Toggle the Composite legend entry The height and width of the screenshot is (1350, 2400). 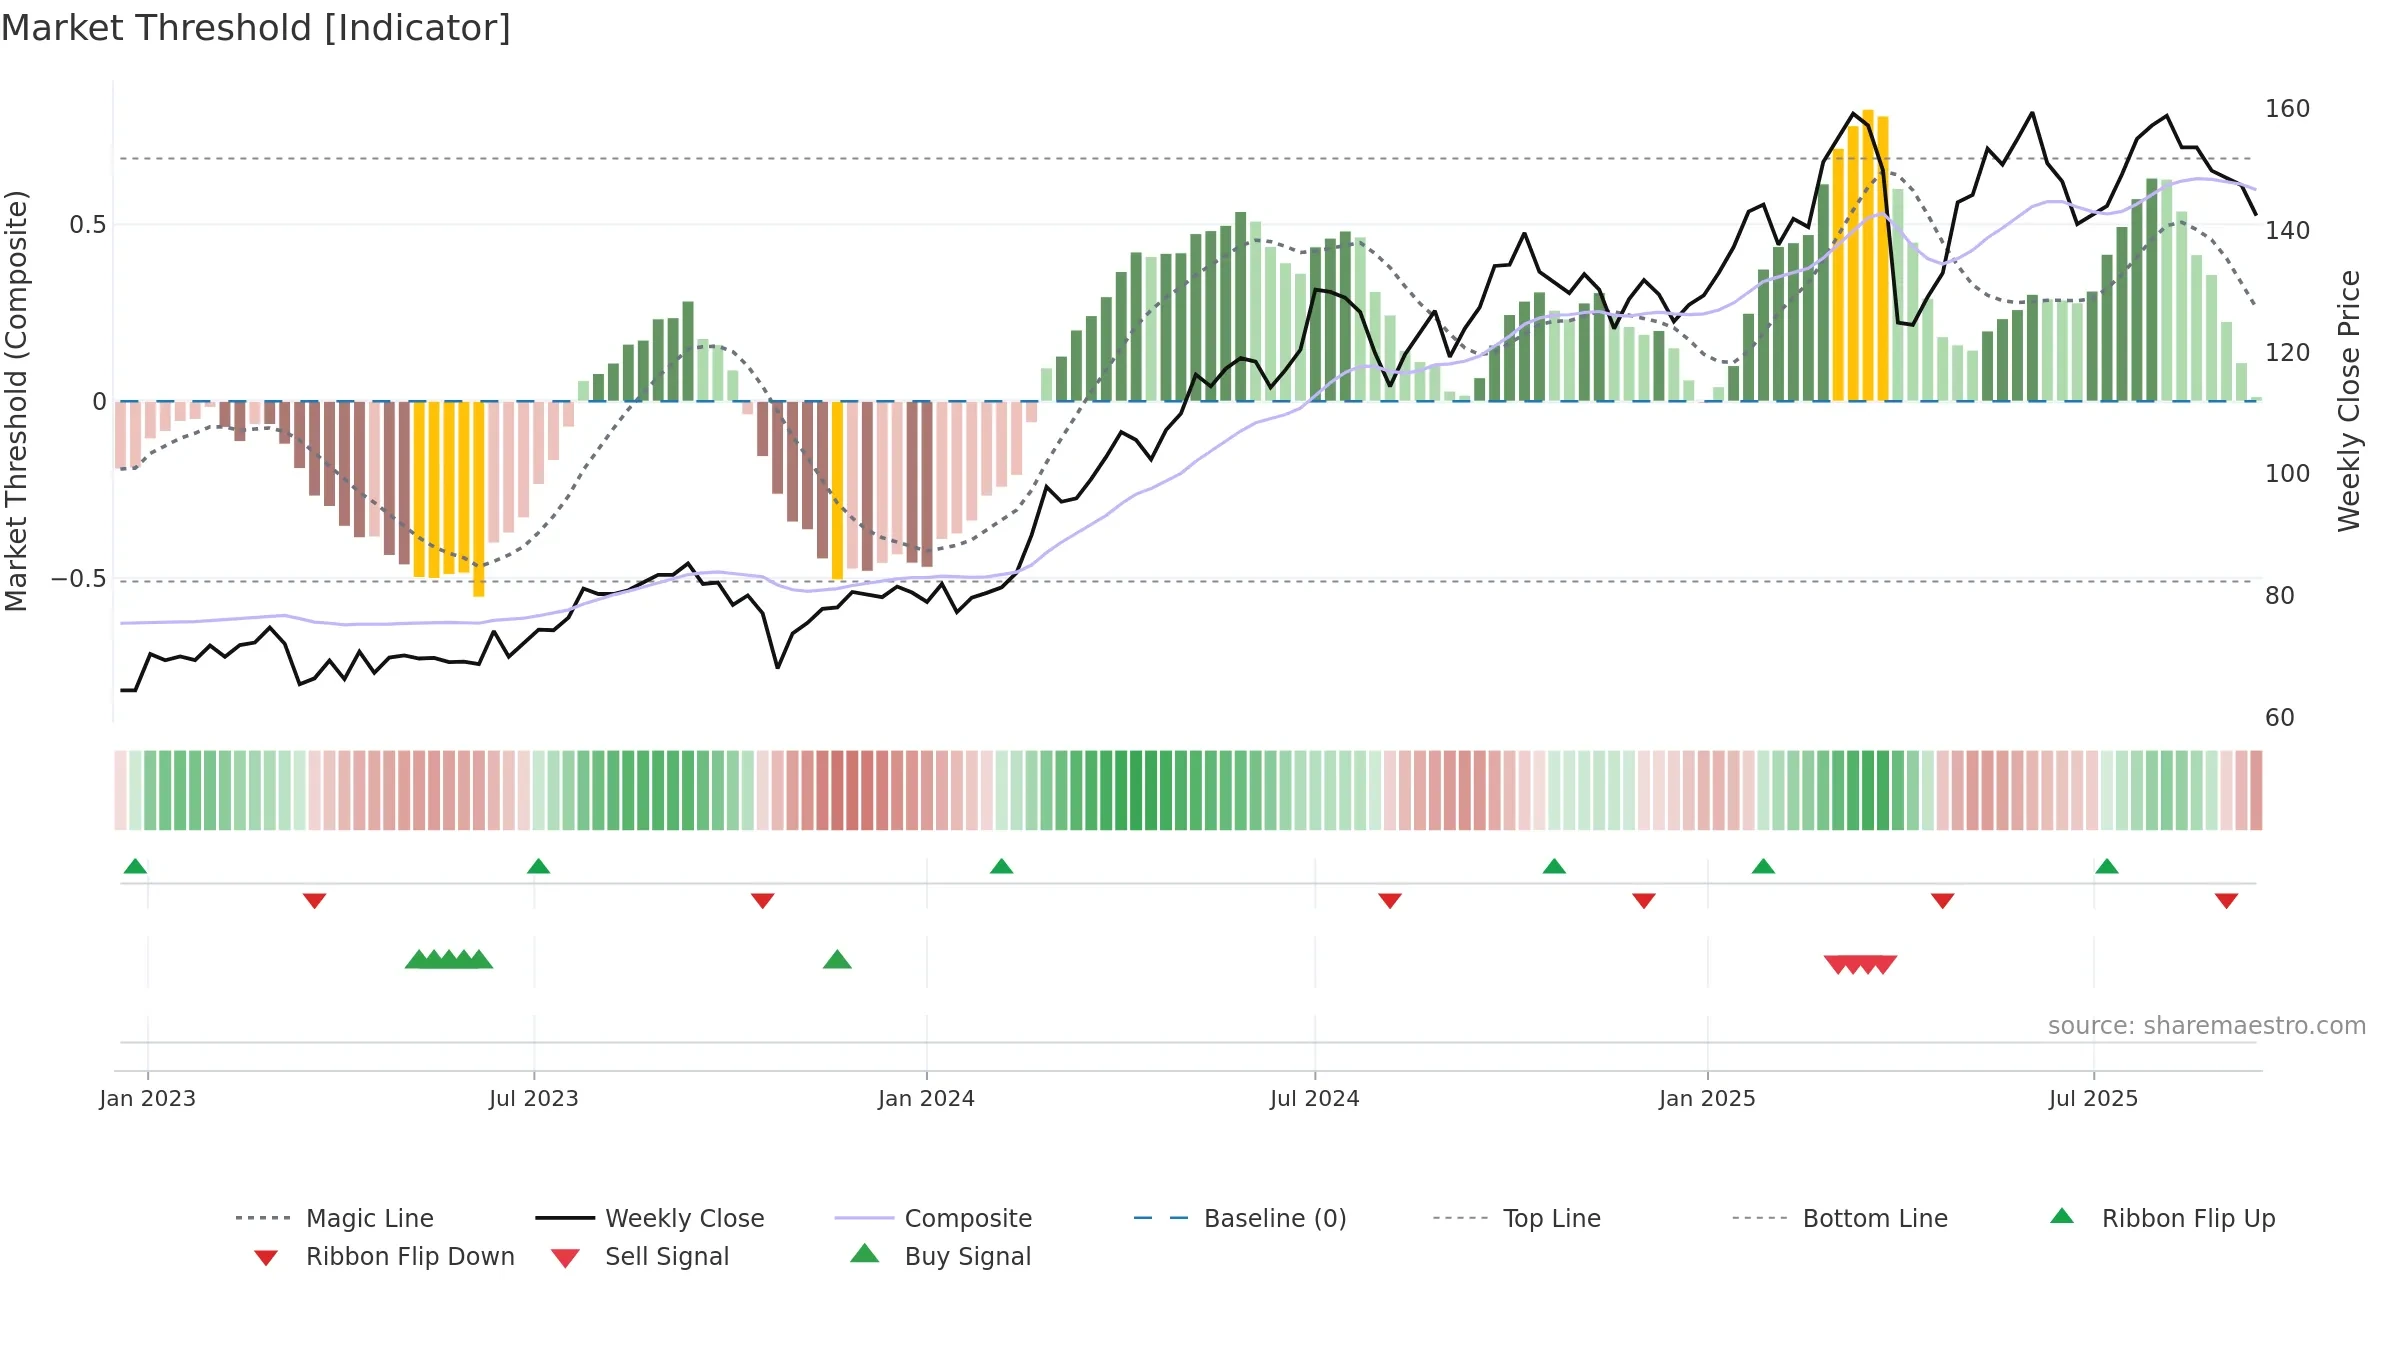click(x=933, y=1218)
